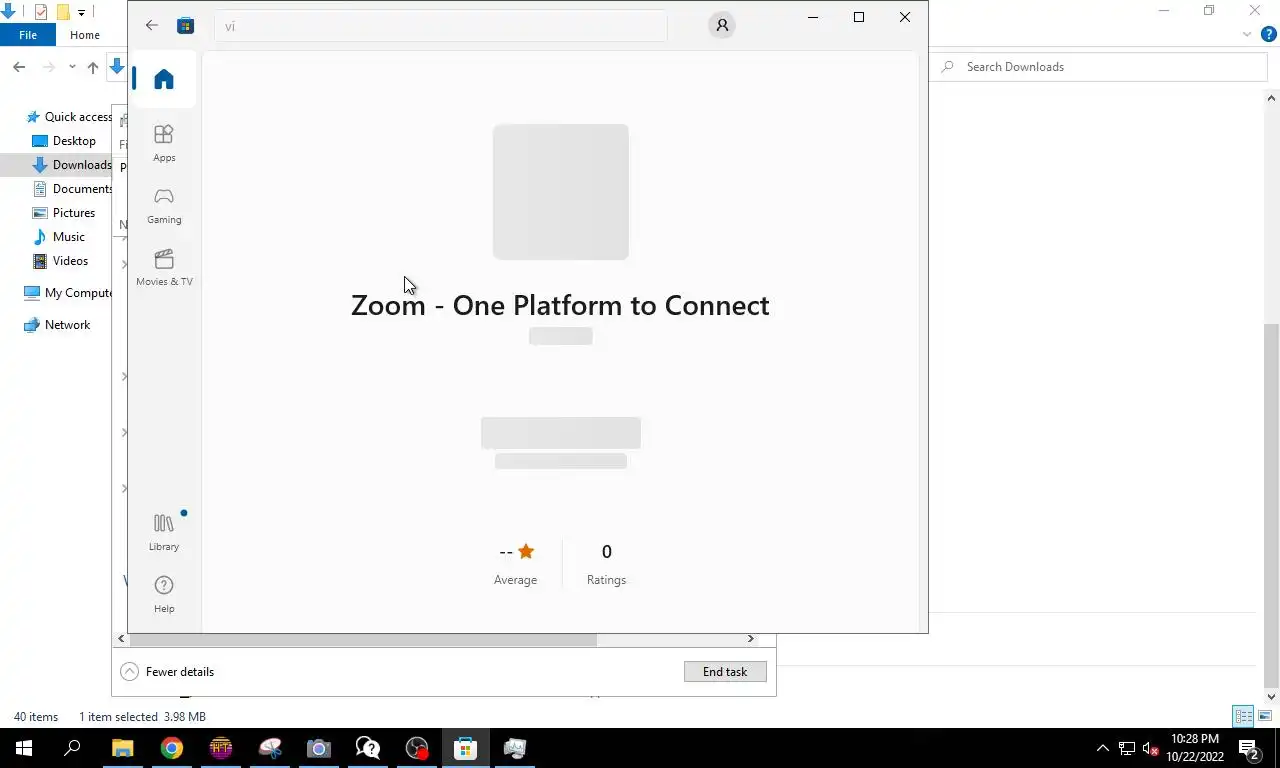Open OBS Studio from taskbar

(x=417, y=748)
